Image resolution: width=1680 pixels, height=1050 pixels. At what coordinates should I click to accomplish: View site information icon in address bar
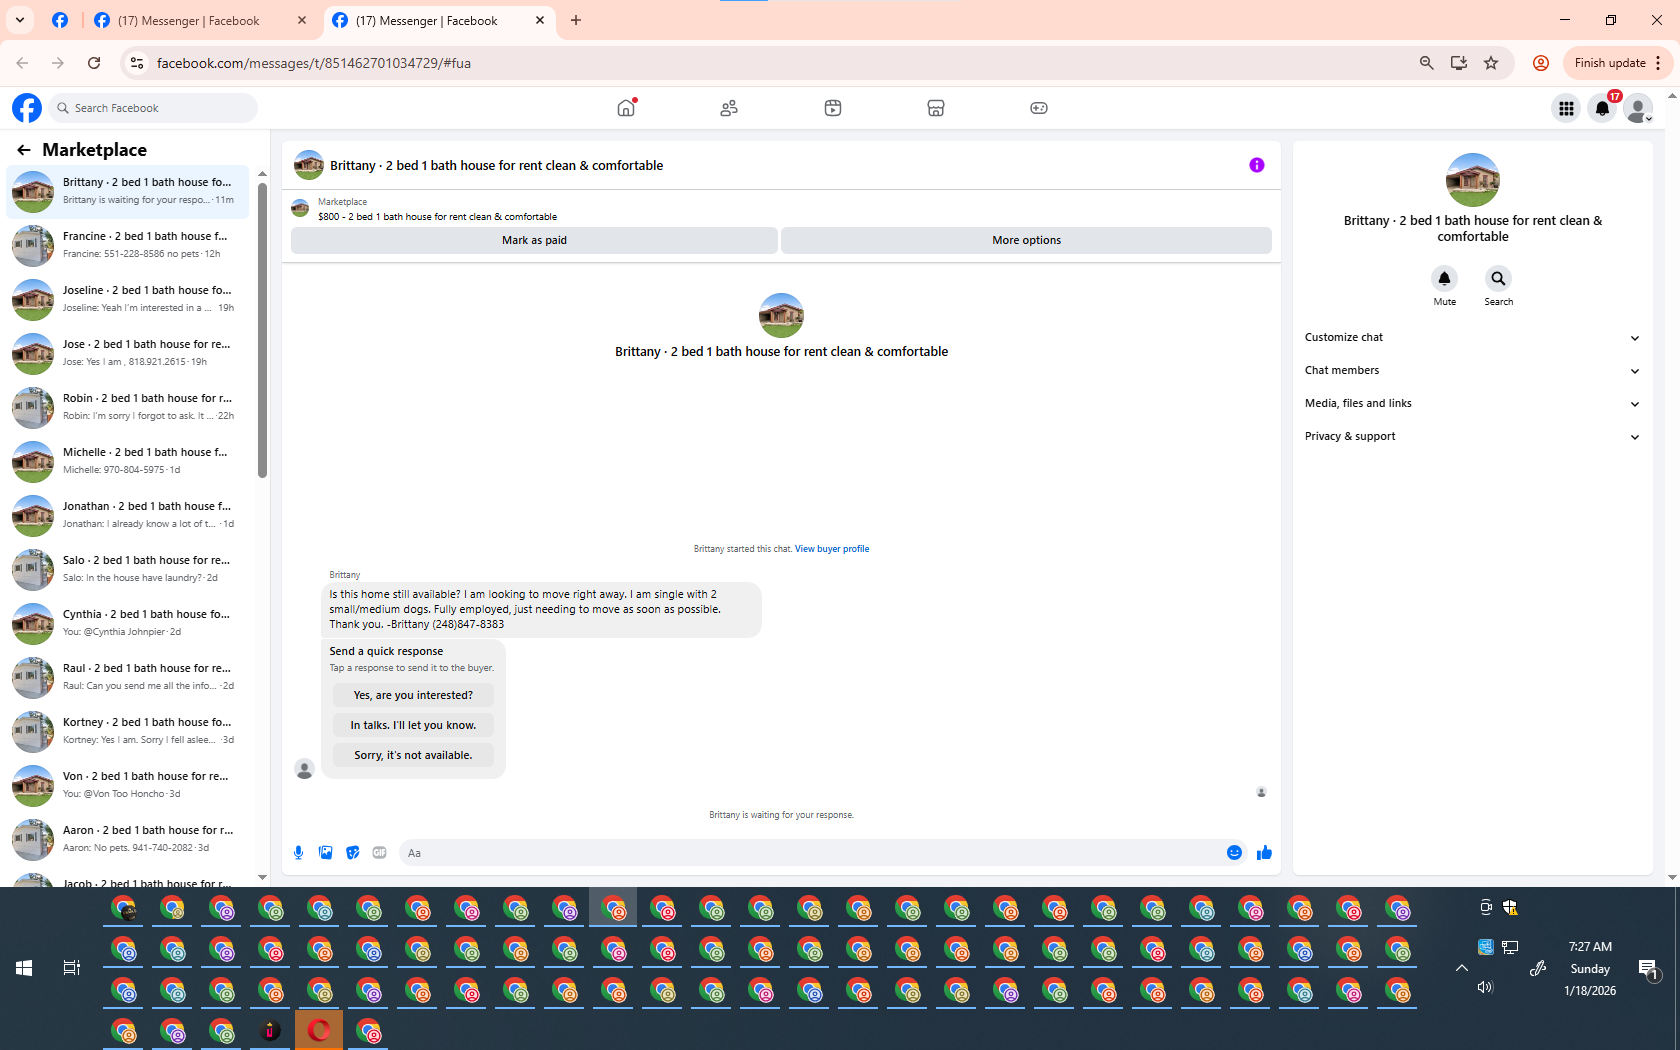(x=137, y=63)
